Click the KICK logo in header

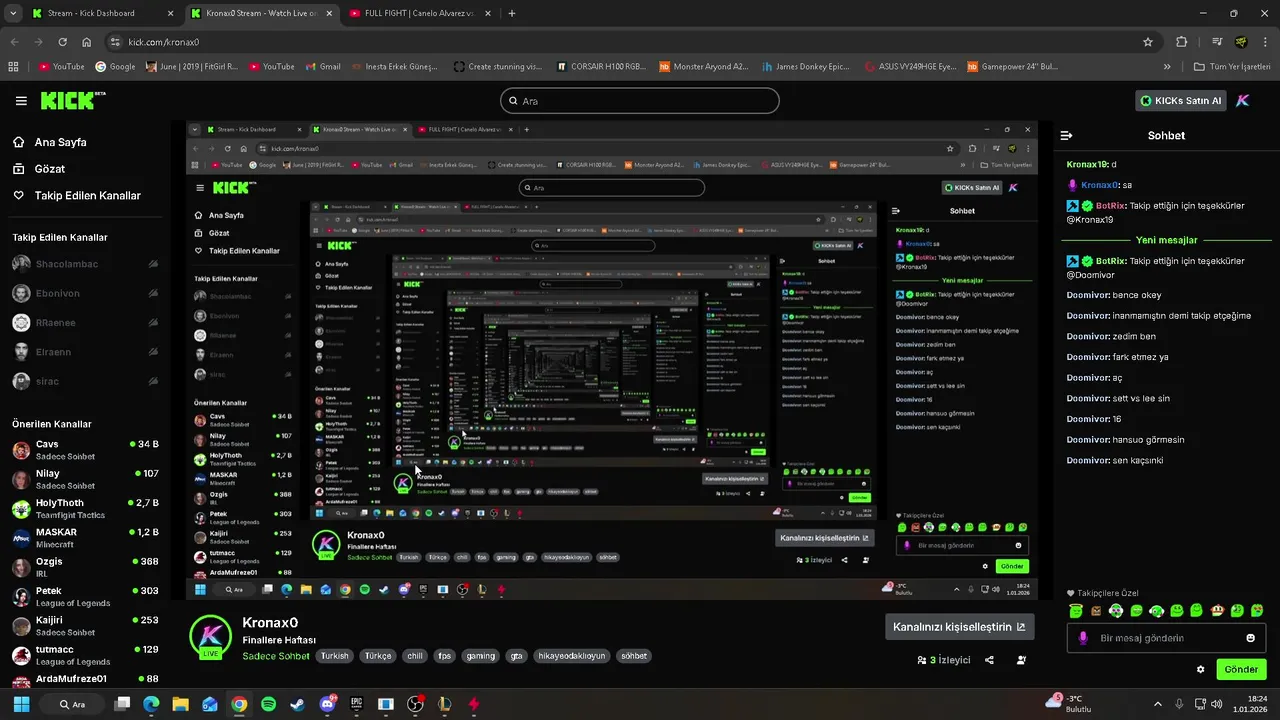click(x=72, y=100)
